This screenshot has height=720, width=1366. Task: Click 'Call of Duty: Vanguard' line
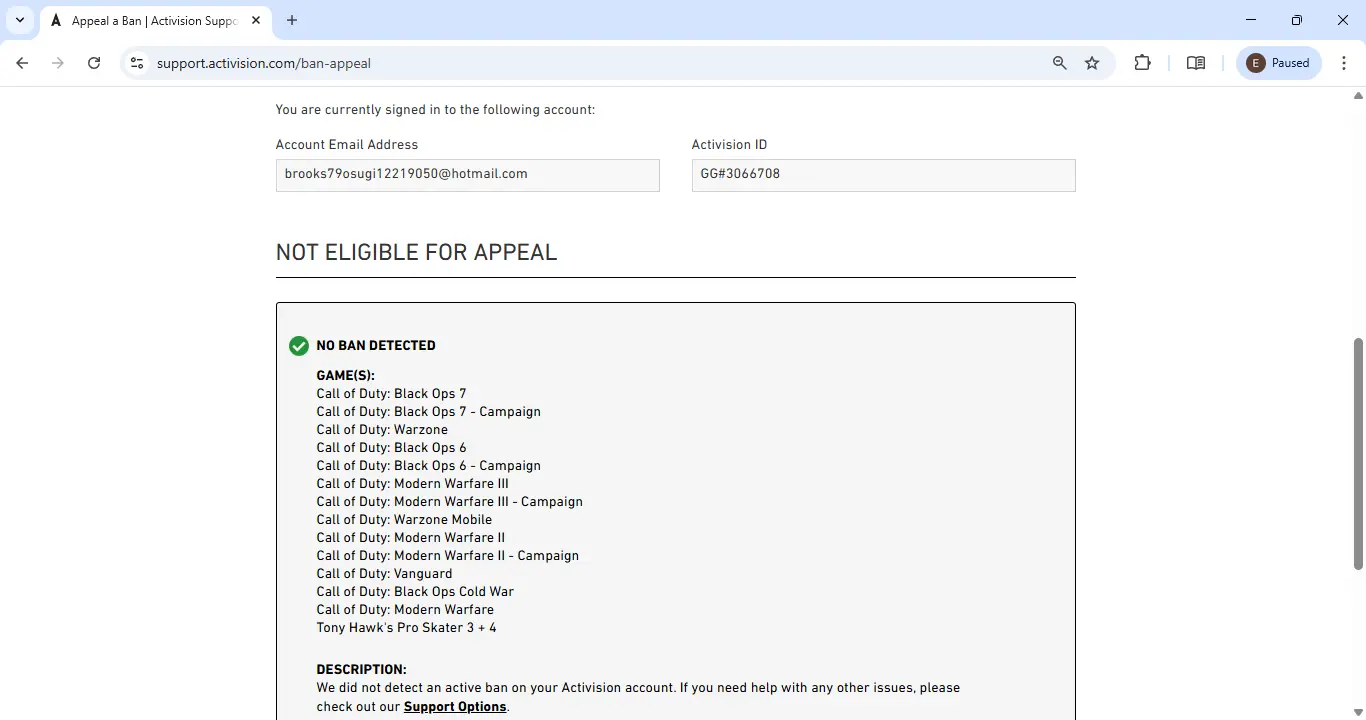tap(385, 574)
